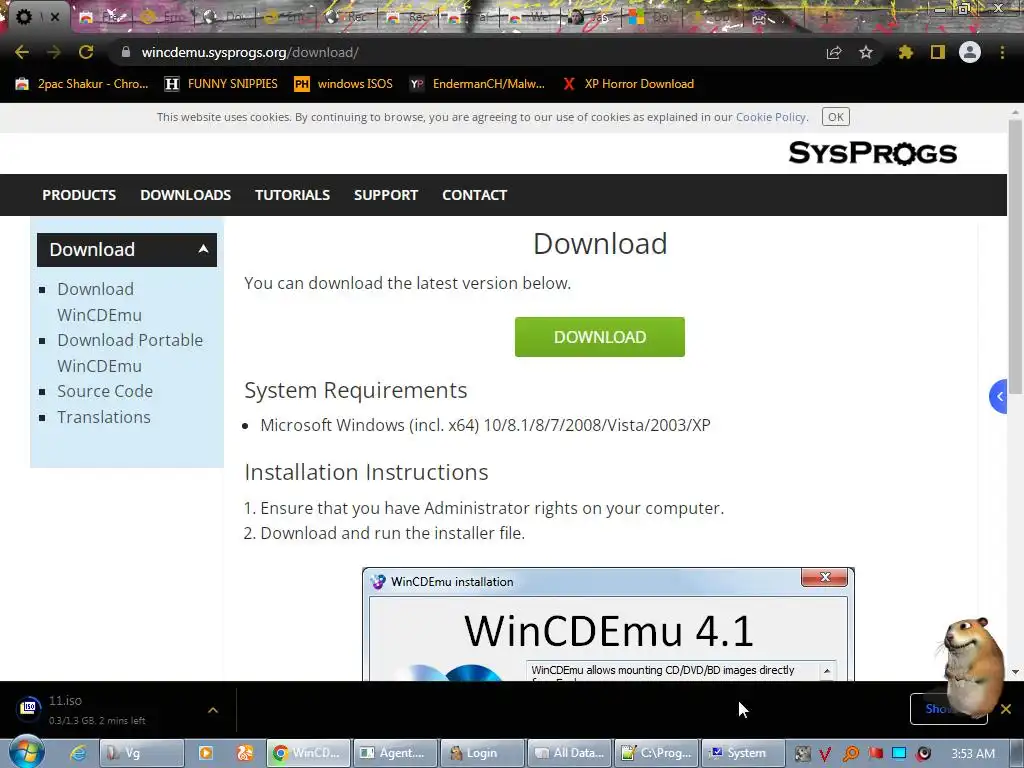The image size is (1024, 768).
Task: Open the UC Browser taskbar icon
Action: [245, 753]
